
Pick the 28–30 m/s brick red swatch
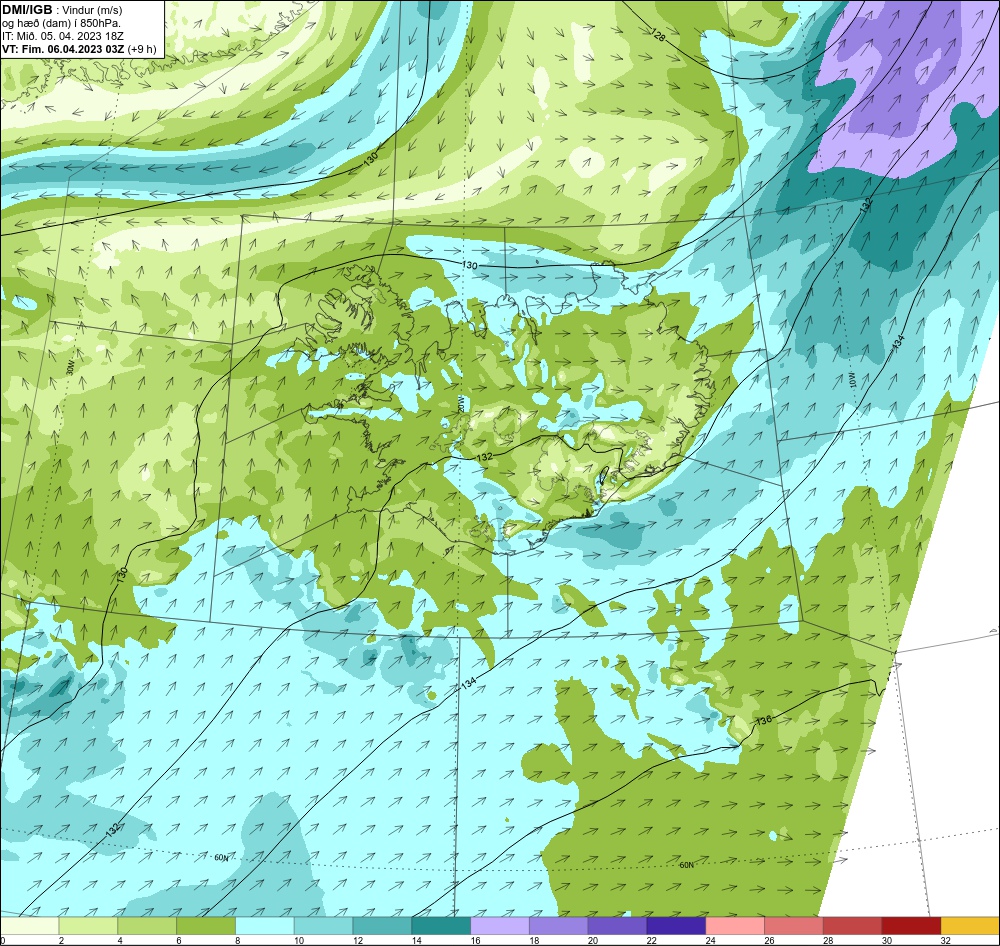point(853,926)
